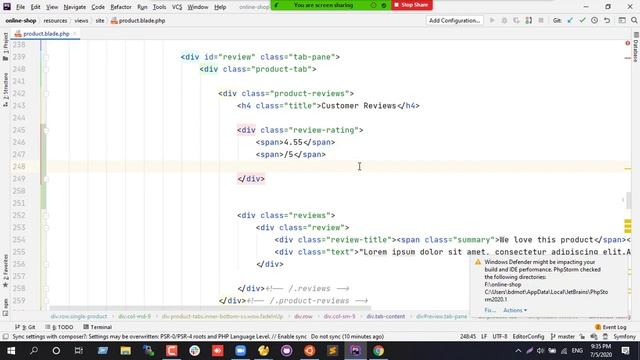Show Git history clock icon
Screen dimensions: 640x360
(595, 20)
